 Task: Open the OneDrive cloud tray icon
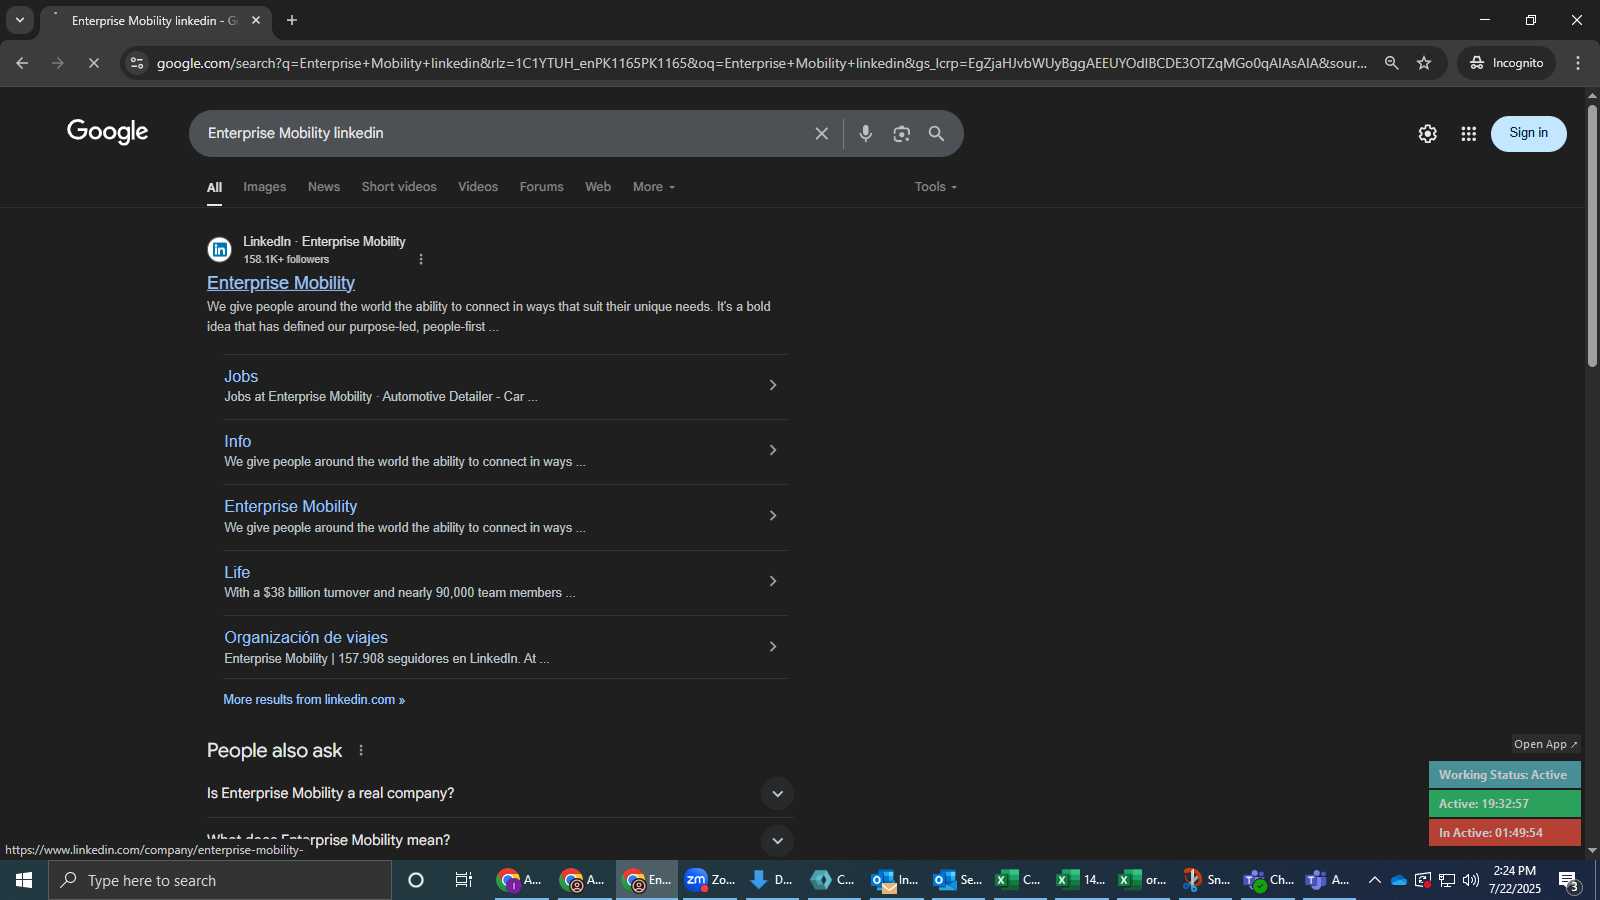point(1399,880)
